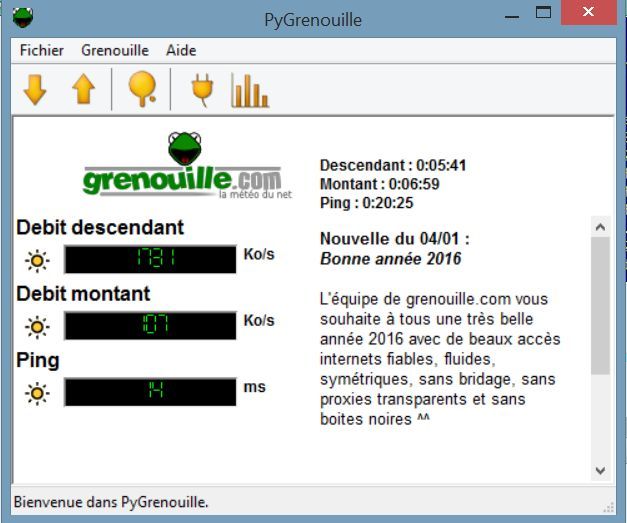Click sun weather icon for Debit descendant
Screen dimensions: 627x523
(x=37, y=261)
